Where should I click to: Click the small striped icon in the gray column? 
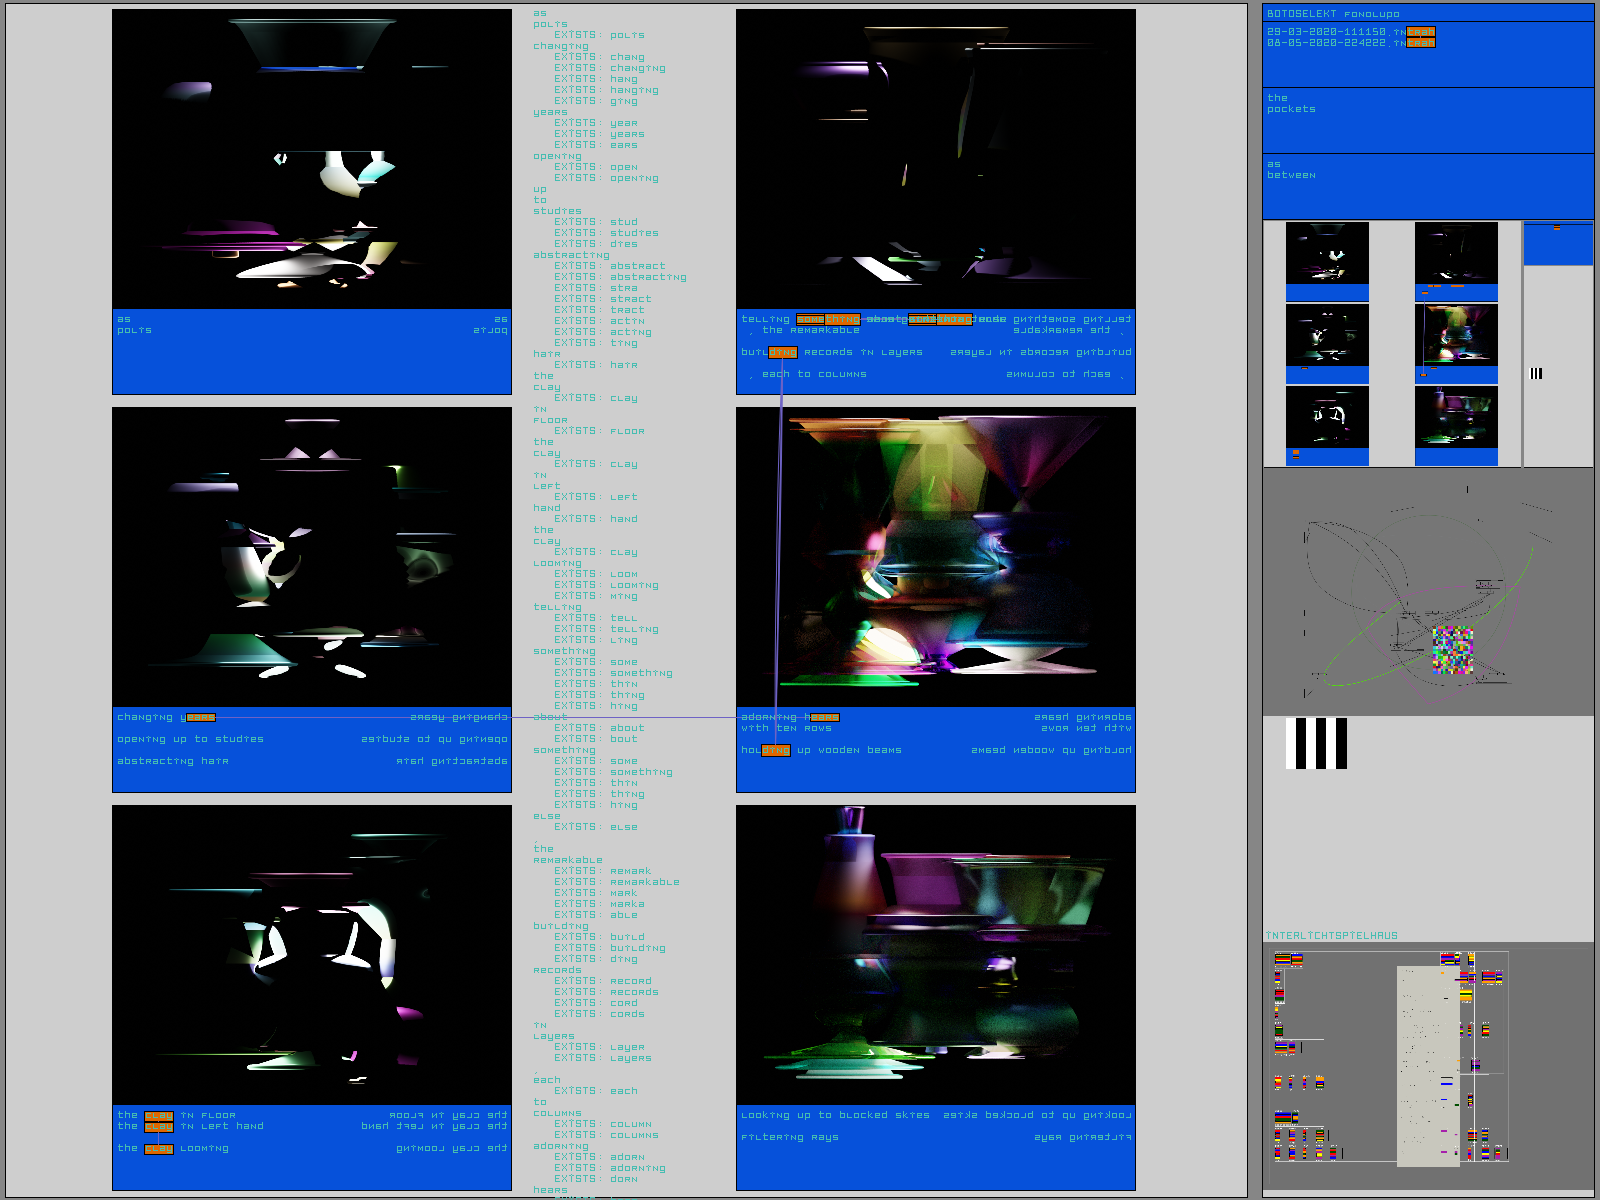[x=1536, y=373]
